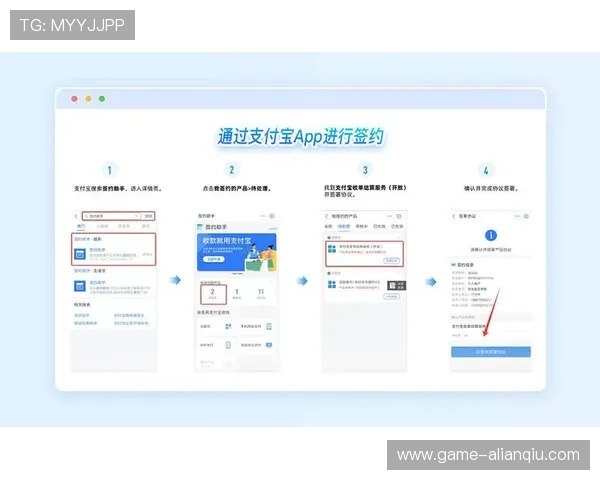Switch to the 审核中 tab

pos(362,226)
